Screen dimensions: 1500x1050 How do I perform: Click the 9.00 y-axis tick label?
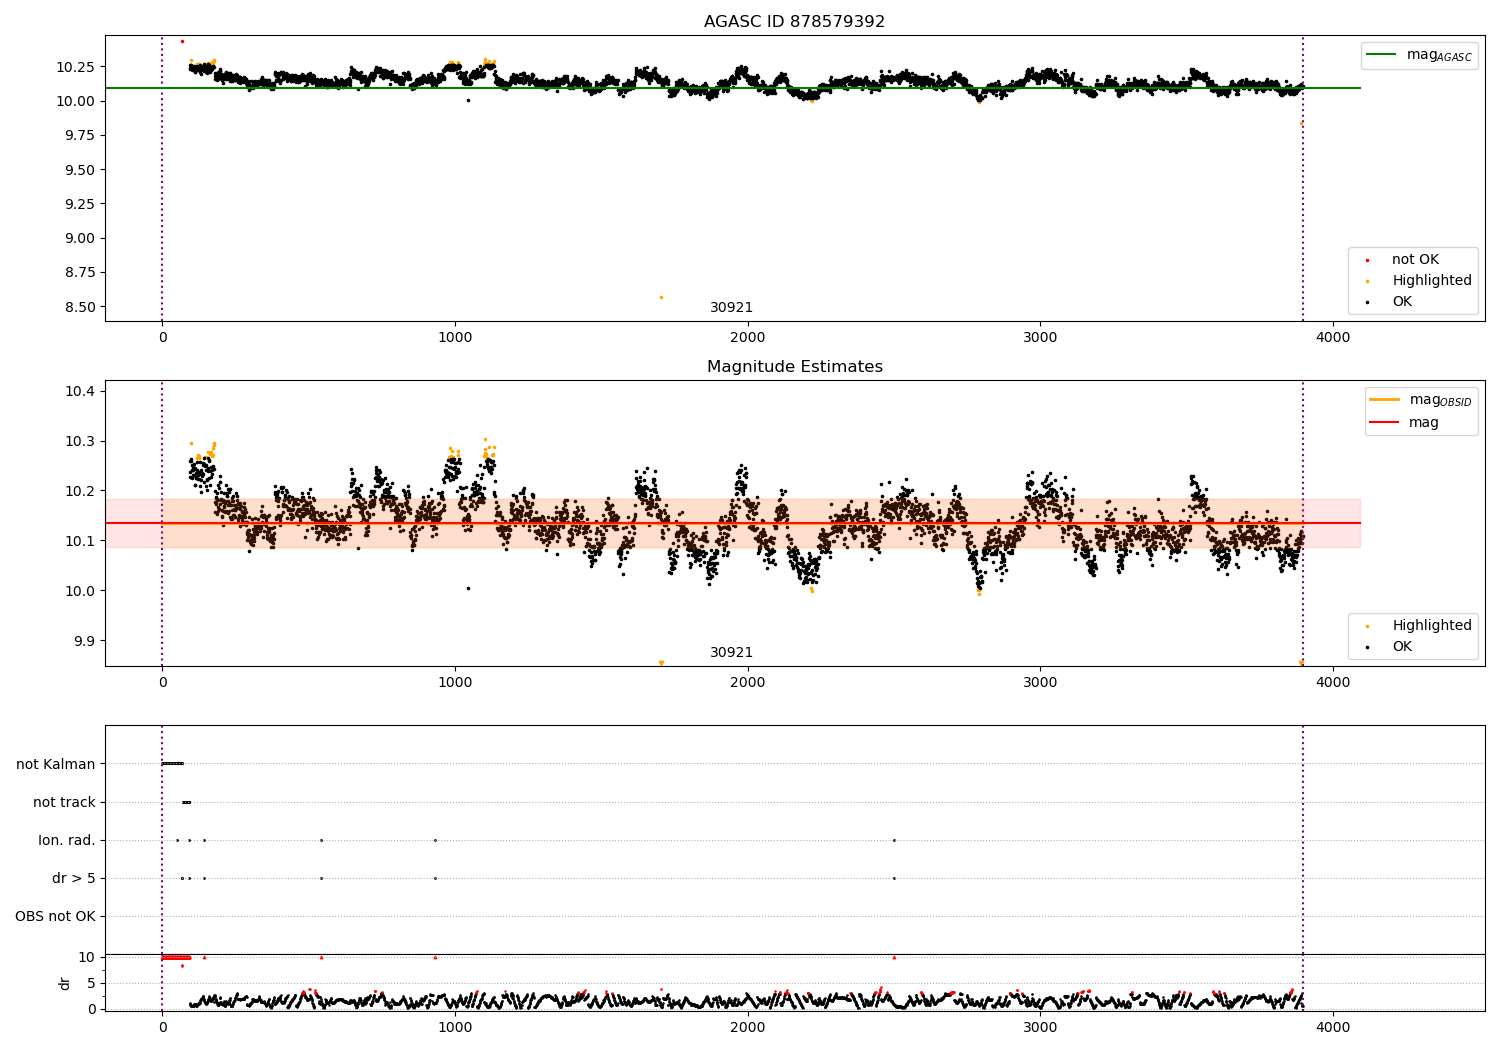pyautogui.click(x=79, y=238)
